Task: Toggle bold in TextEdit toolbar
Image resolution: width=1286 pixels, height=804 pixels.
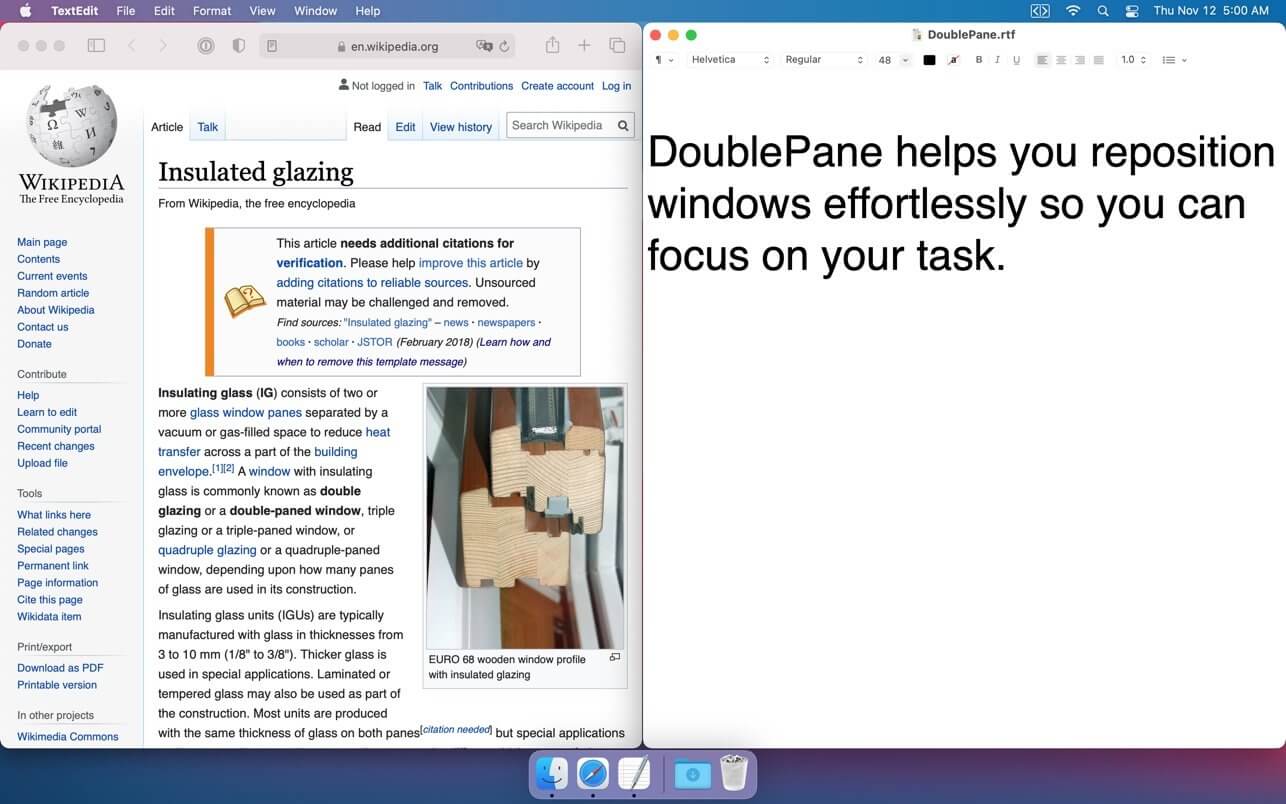Action: [x=979, y=60]
